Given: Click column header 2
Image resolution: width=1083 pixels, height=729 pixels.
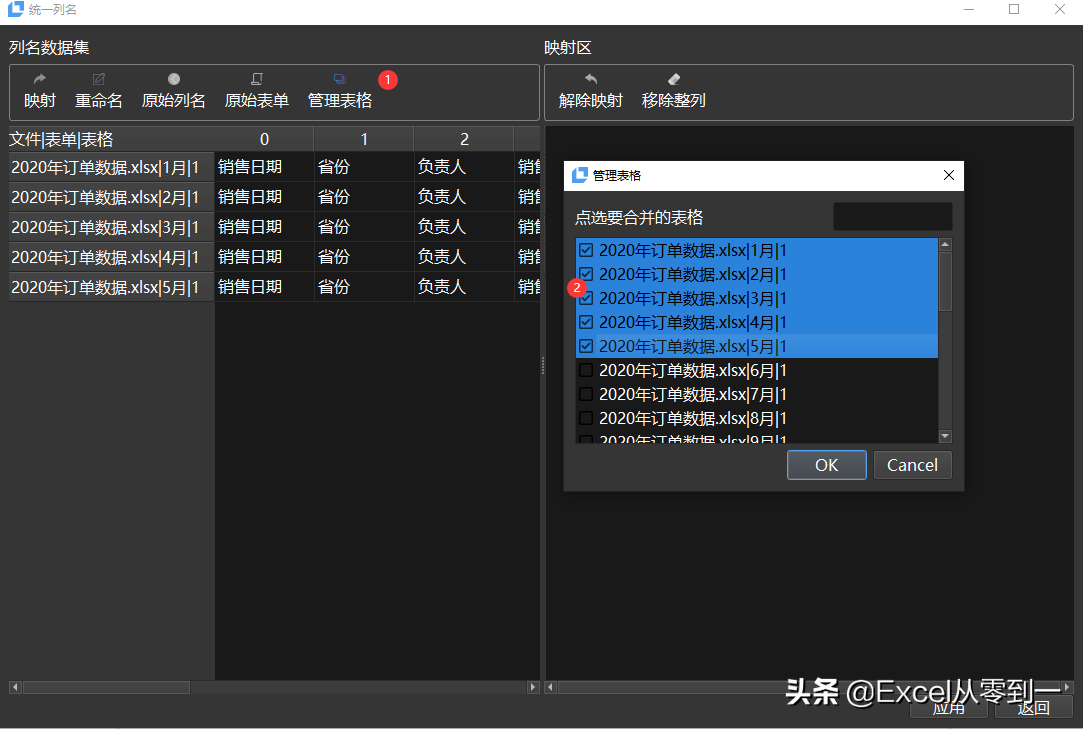Looking at the screenshot, I should 464,139.
